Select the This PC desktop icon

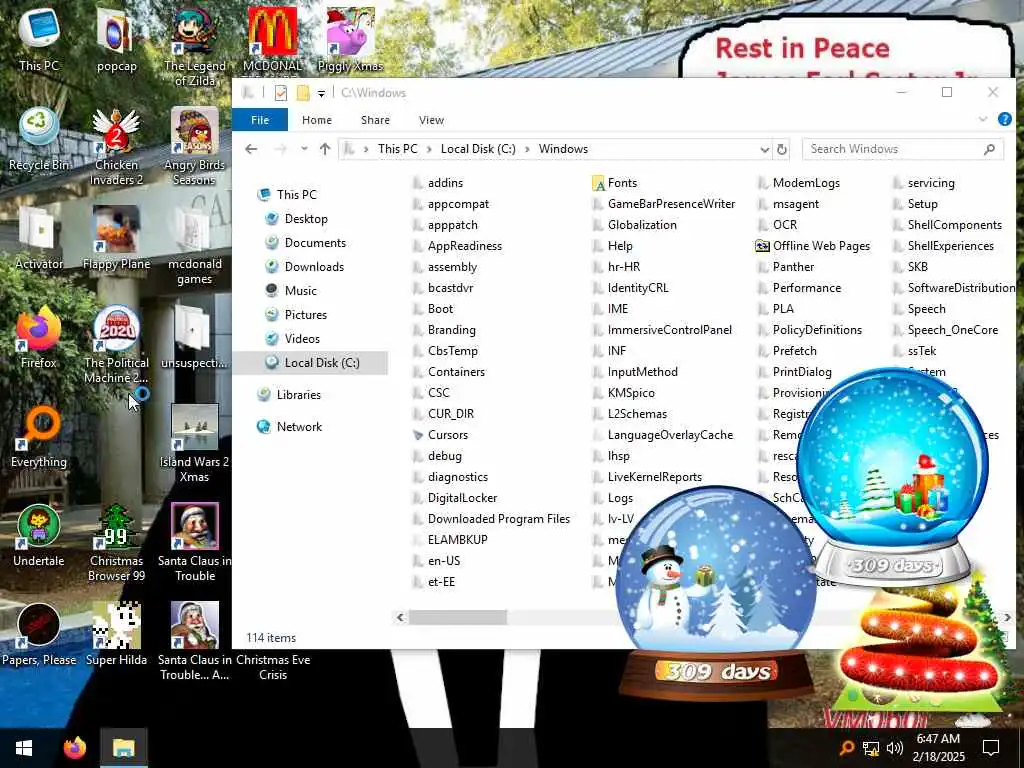tap(39, 40)
